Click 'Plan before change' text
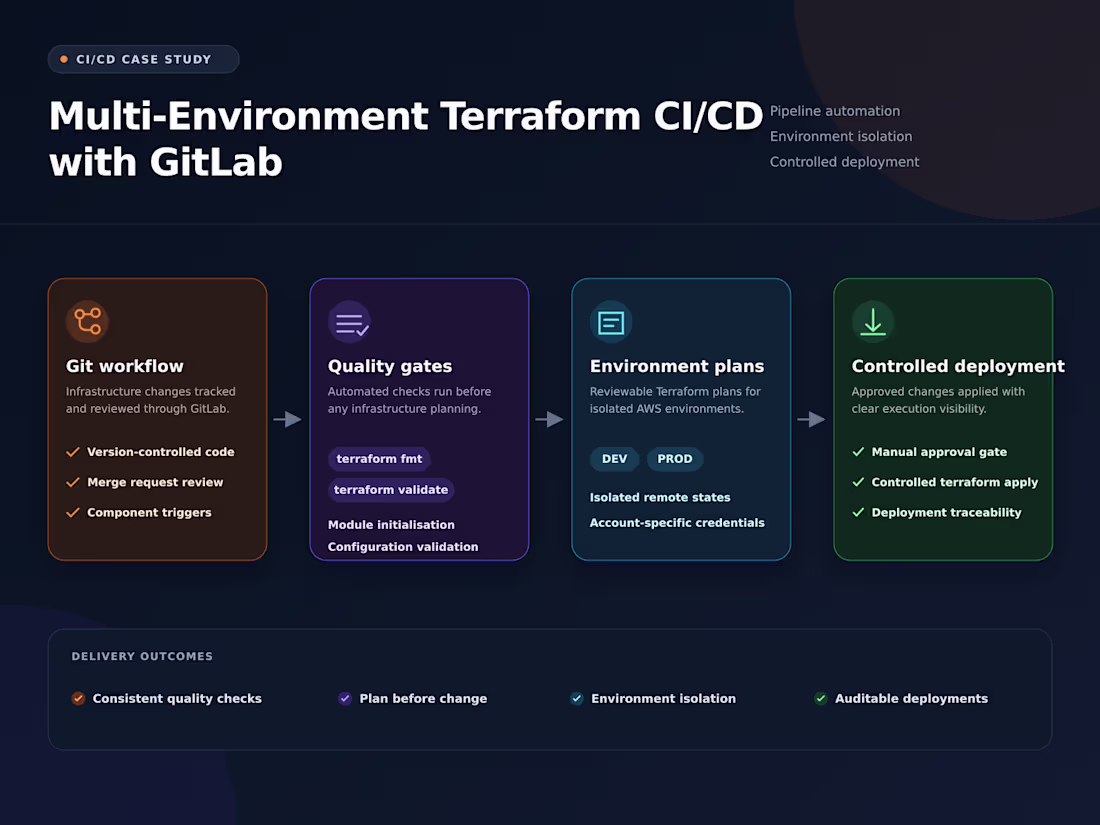This screenshot has height=825, width=1100. pyautogui.click(x=423, y=699)
